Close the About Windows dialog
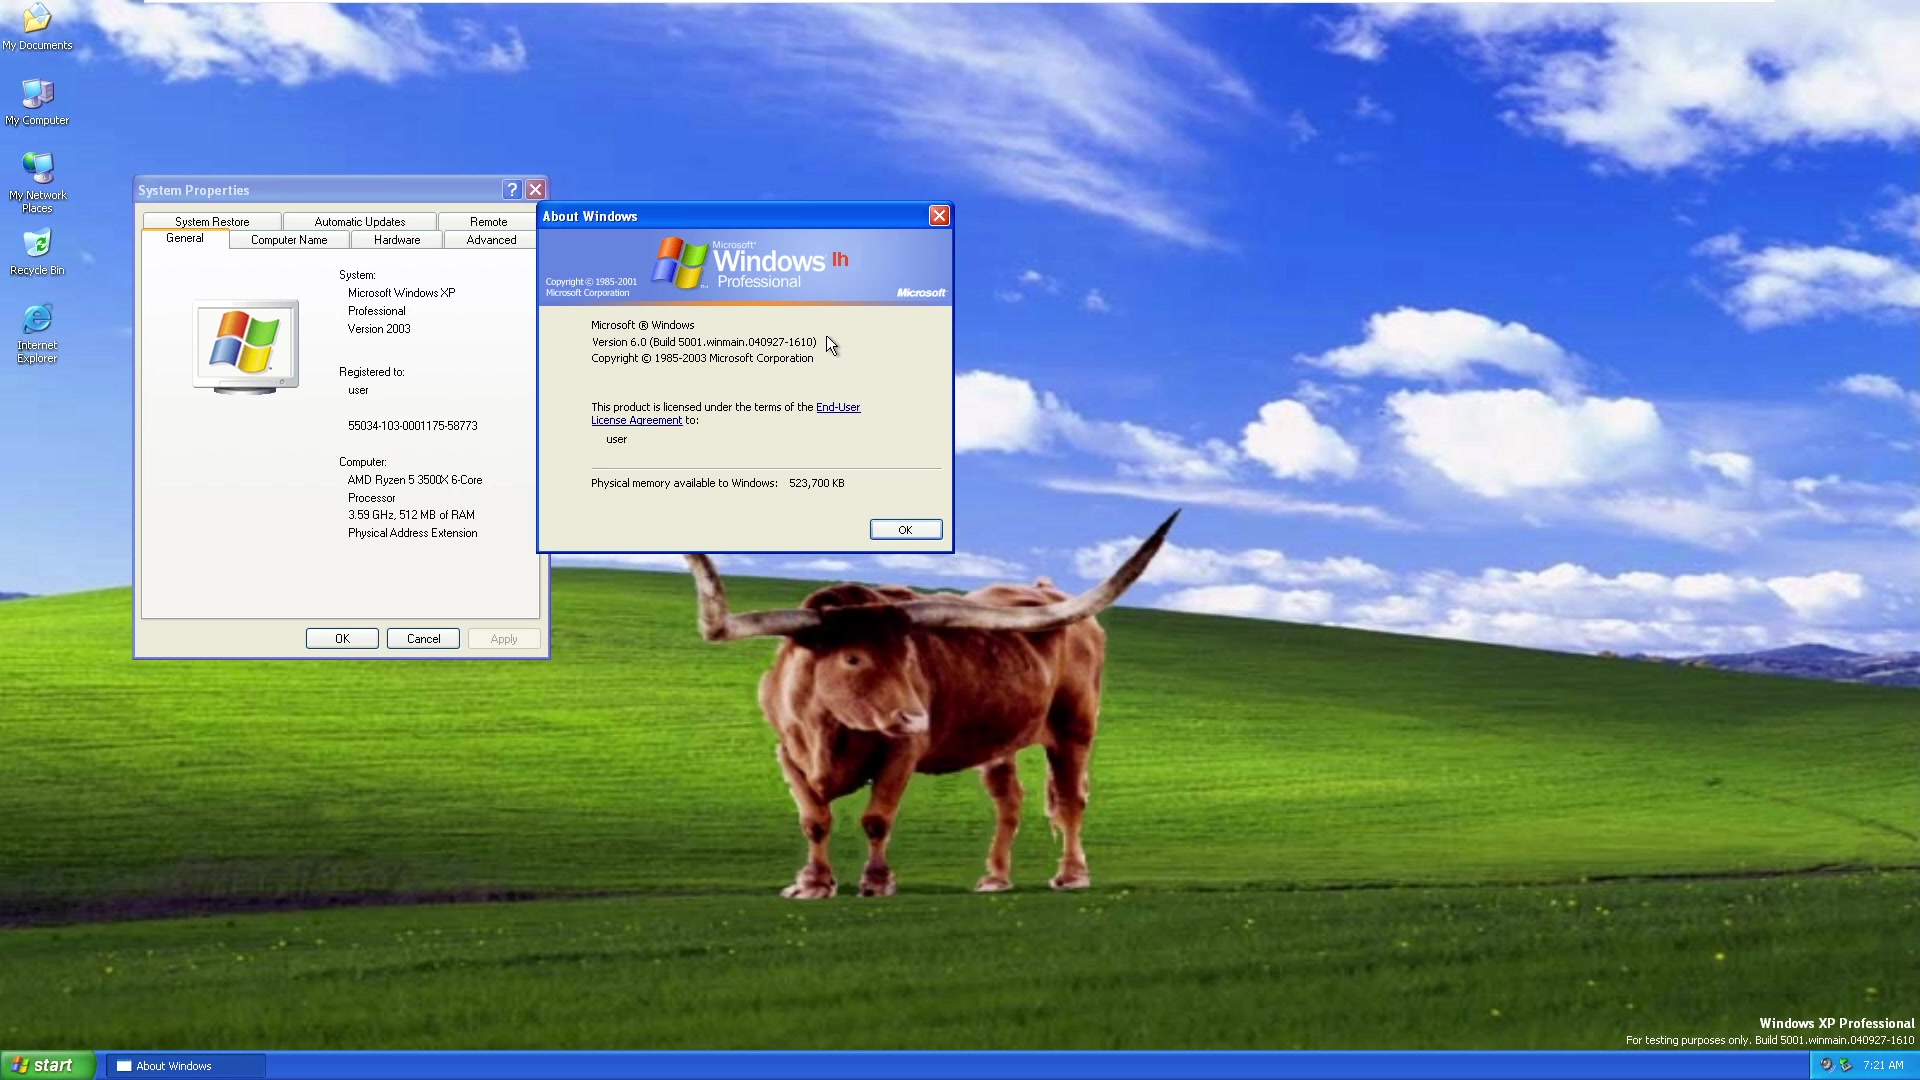The image size is (1920, 1080). pos(939,216)
